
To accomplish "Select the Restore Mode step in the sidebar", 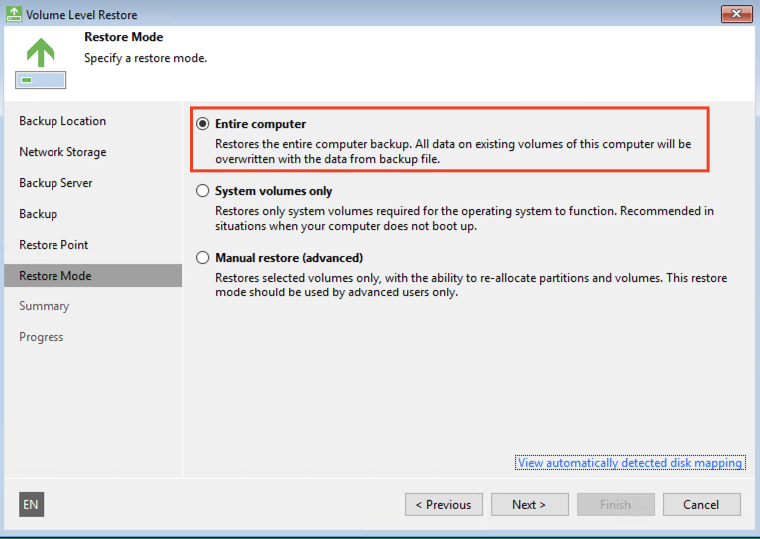I will tap(55, 276).
